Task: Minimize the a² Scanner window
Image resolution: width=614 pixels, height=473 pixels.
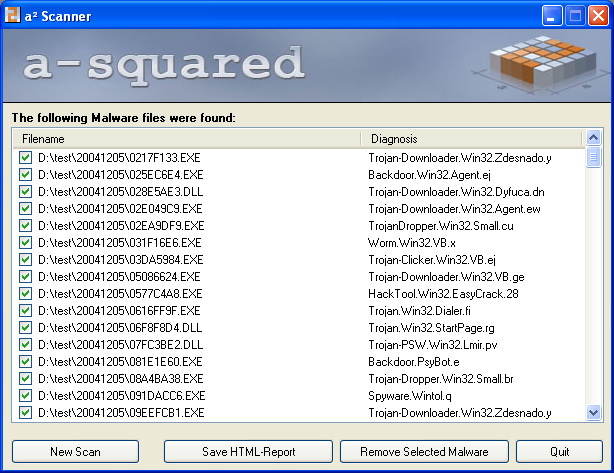Action: pyautogui.click(x=552, y=16)
